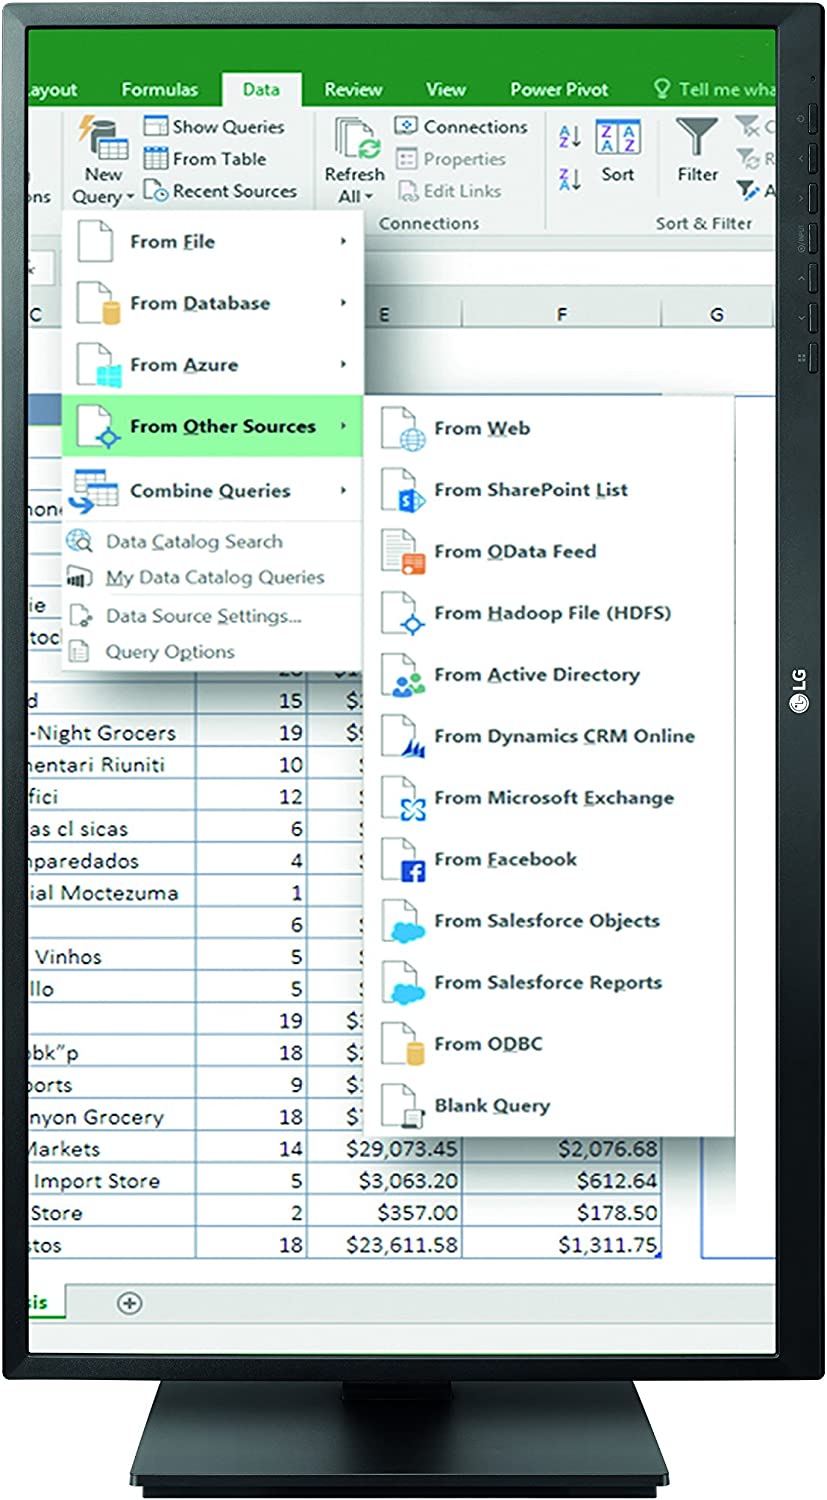Image resolution: width=827 pixels, height=1500 pixels.
Task: Click the Show Queries icon
Action: coord(155,127)
